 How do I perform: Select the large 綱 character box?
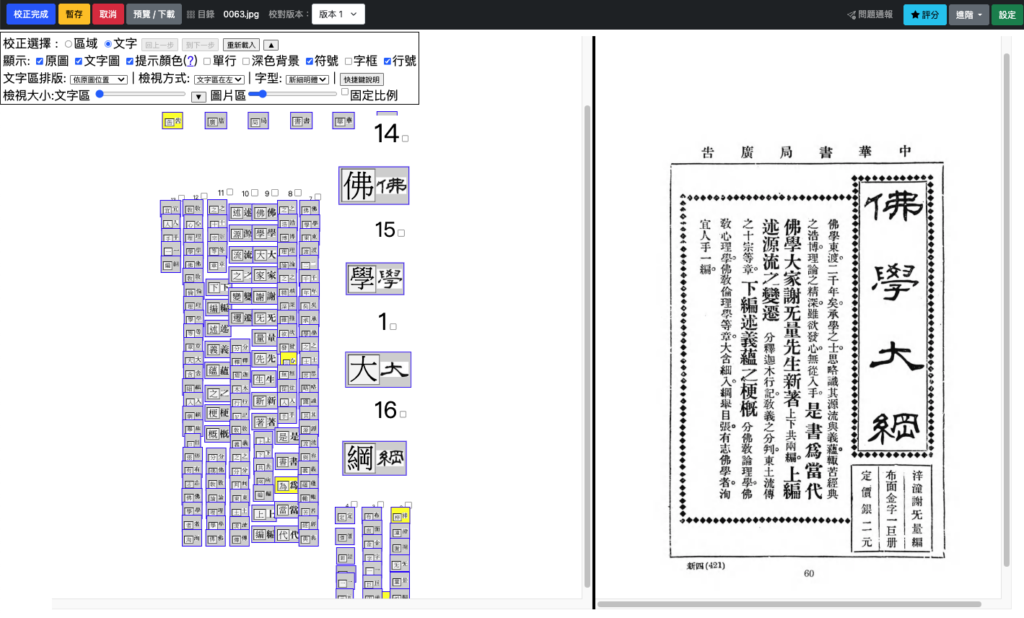click(x=374, y=458)
